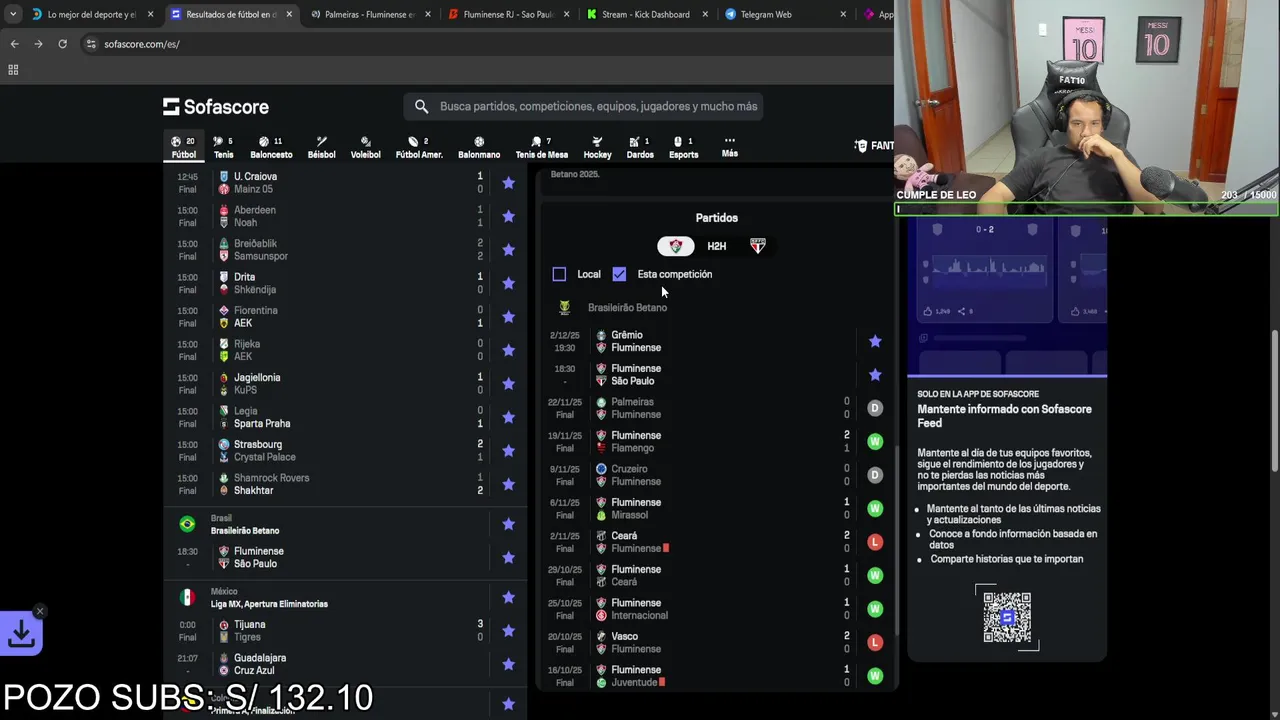Open the Fantasy link in header
The height and width of the screenshot is (720, 1280).
[875, 146]
